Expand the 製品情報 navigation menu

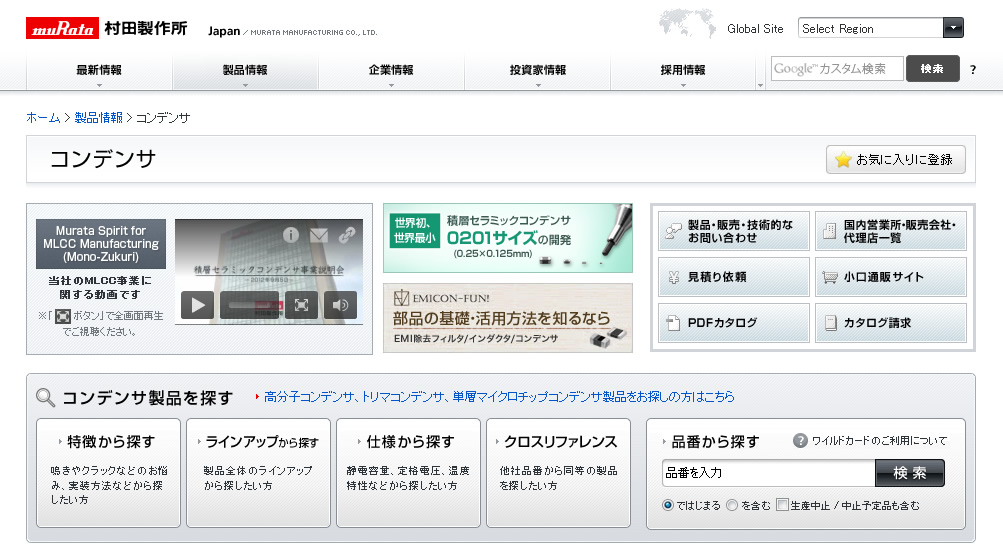click(x=245, y=71)
